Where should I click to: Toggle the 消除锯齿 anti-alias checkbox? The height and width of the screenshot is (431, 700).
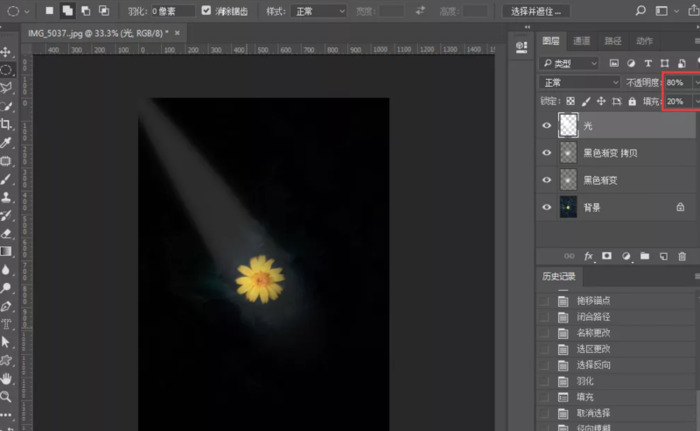click(x=206, y=11)
